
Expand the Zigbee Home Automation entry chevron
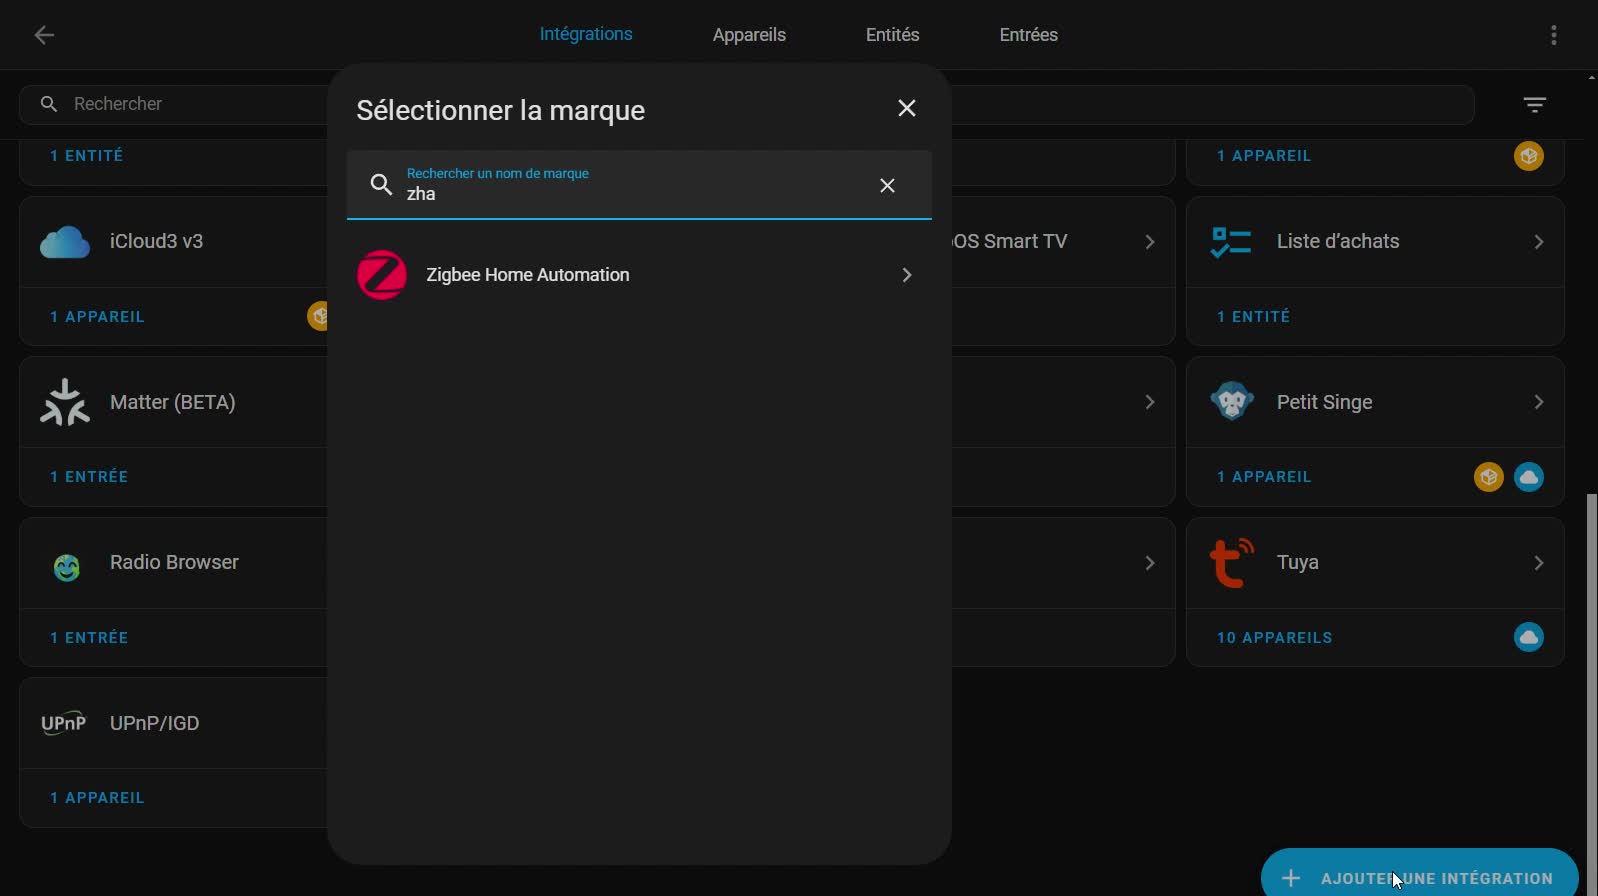[906, 275]
